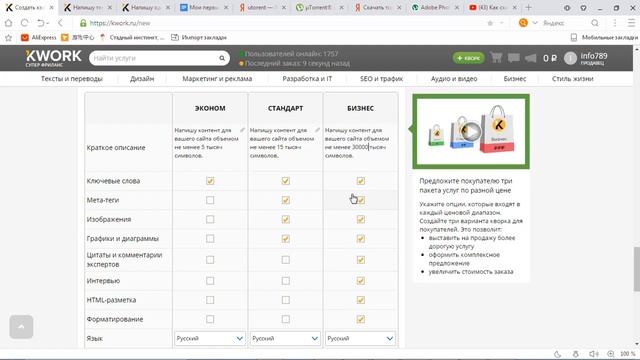This screenshot has width=640, height=360.
Task: Expand the undo arrow history dropdown
Action: tap(47, 23)
